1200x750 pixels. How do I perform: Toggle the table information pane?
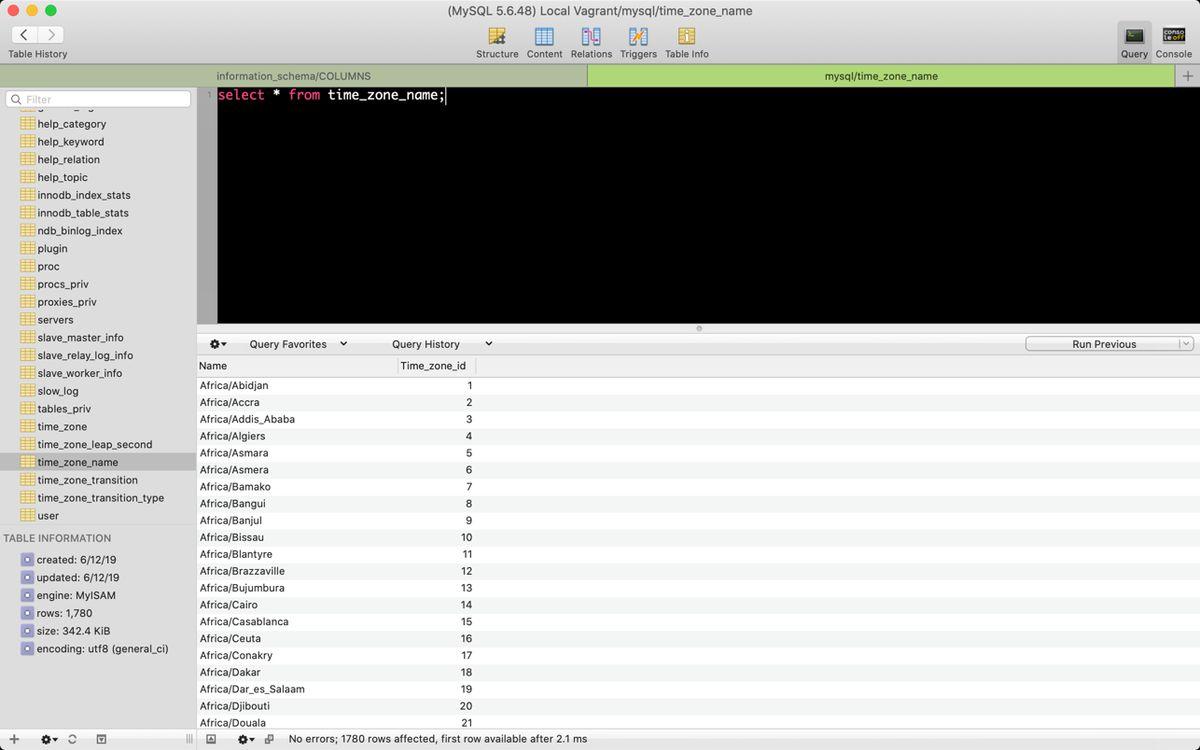coord(101,739)
